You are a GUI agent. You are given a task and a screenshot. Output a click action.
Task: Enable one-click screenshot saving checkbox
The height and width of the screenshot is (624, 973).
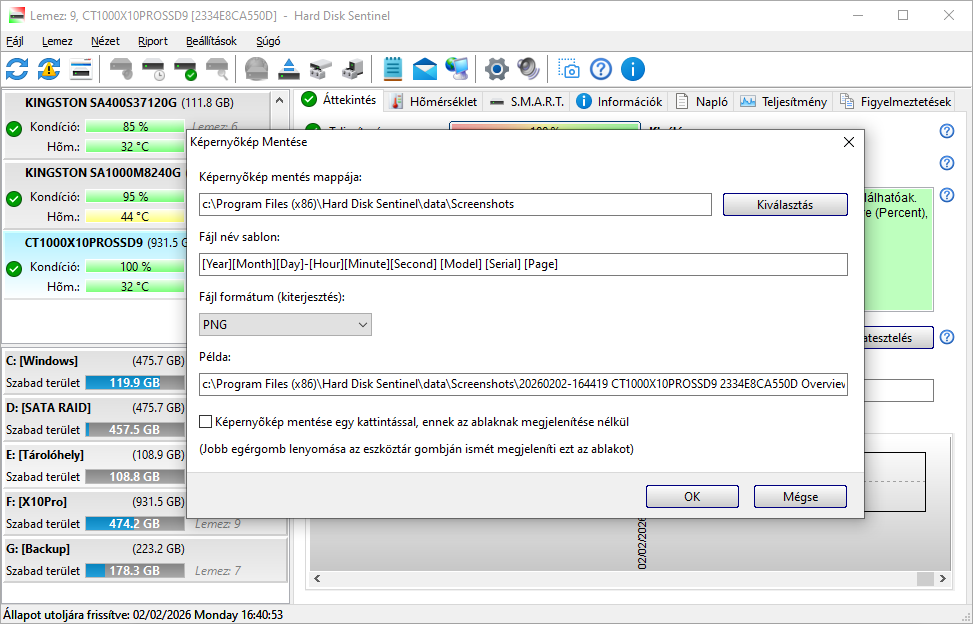[205, 421]
